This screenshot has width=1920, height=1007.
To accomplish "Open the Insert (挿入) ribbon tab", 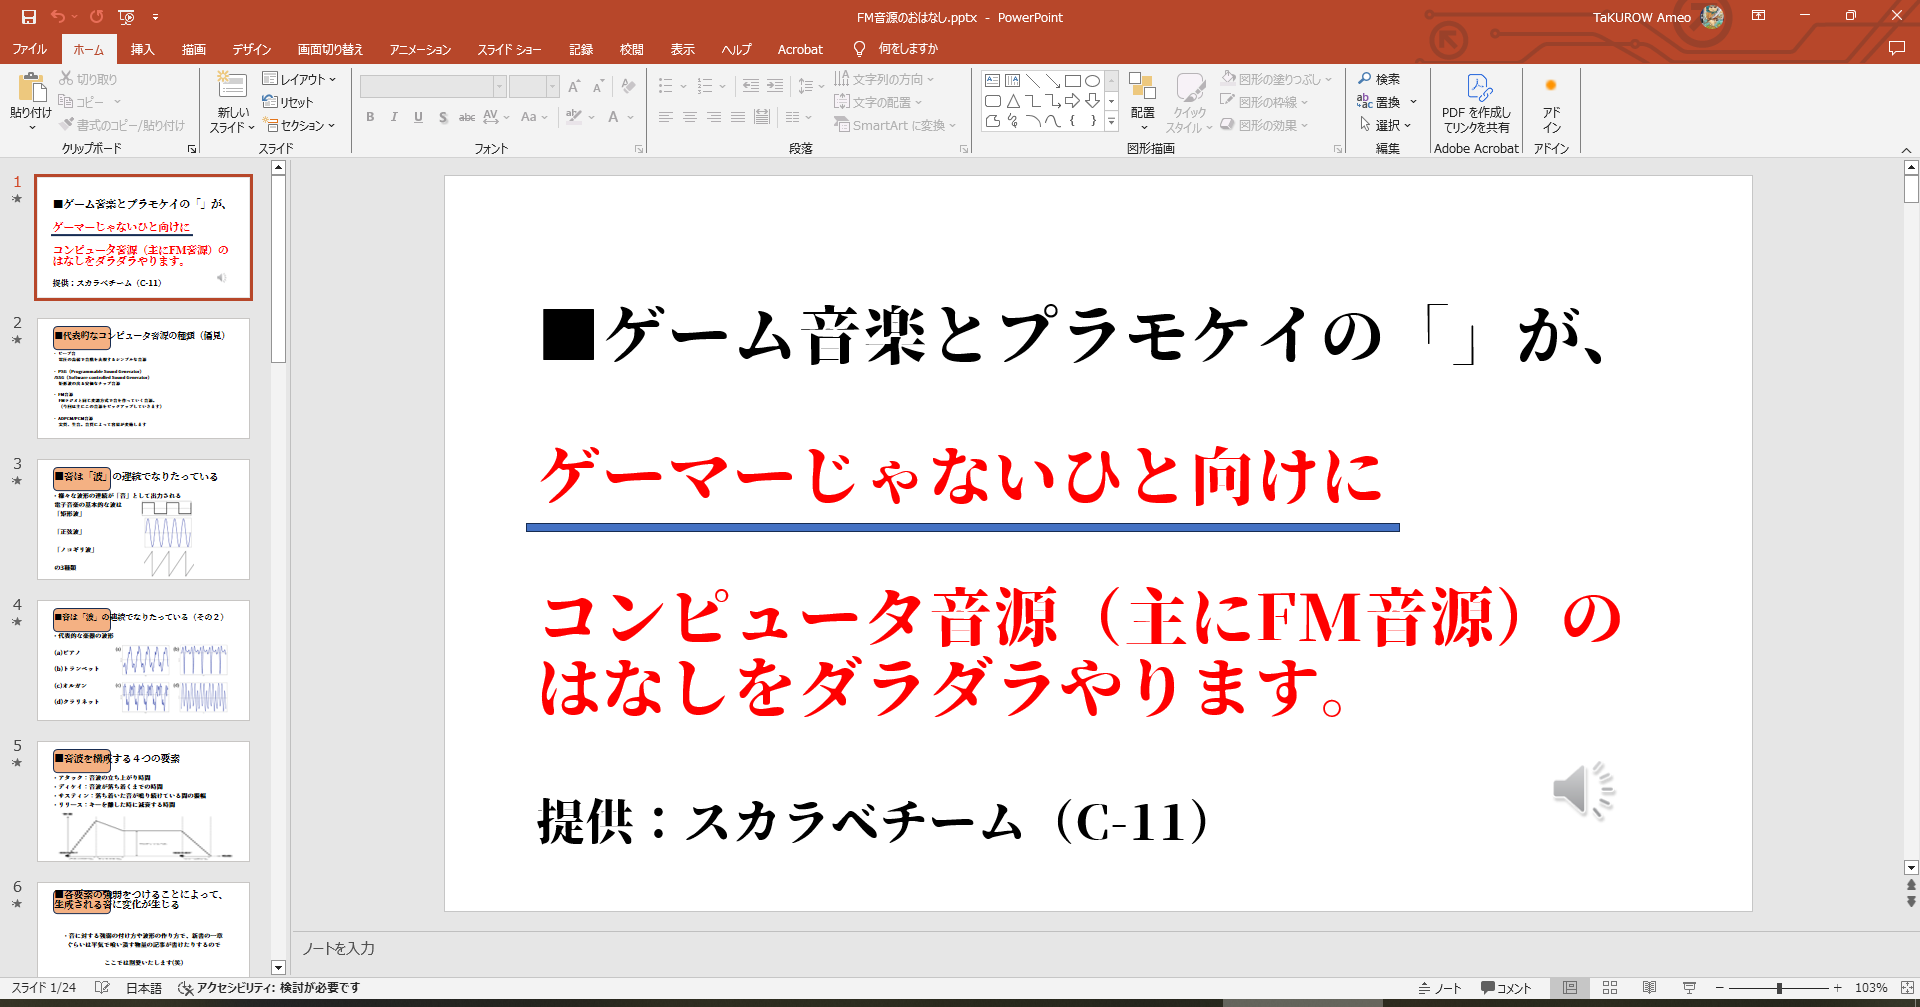I will (x=142, y=49).
